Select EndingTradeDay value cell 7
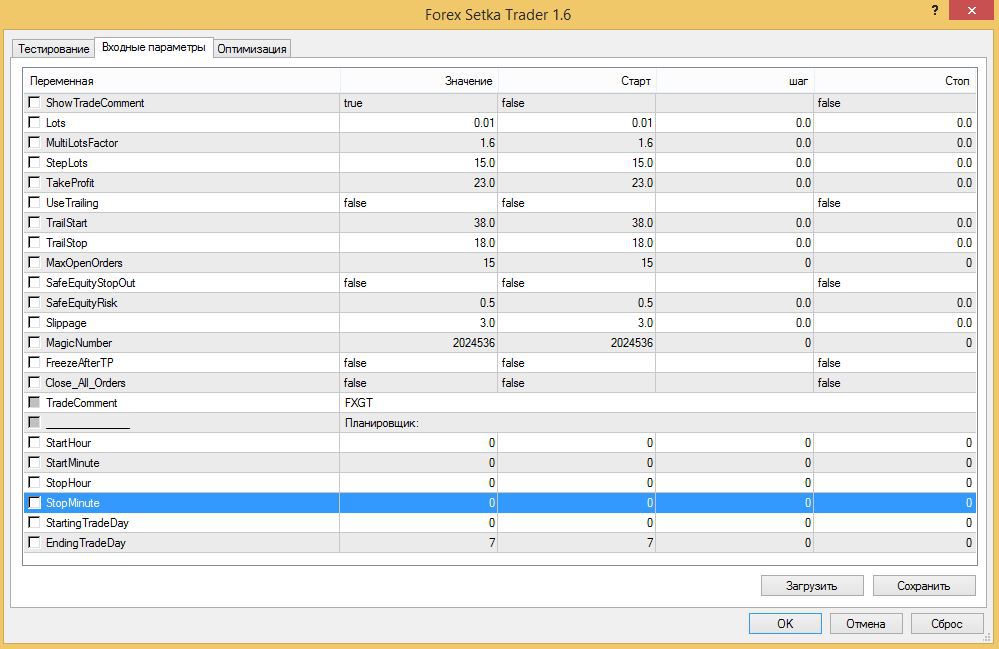 tap(419, 543)
